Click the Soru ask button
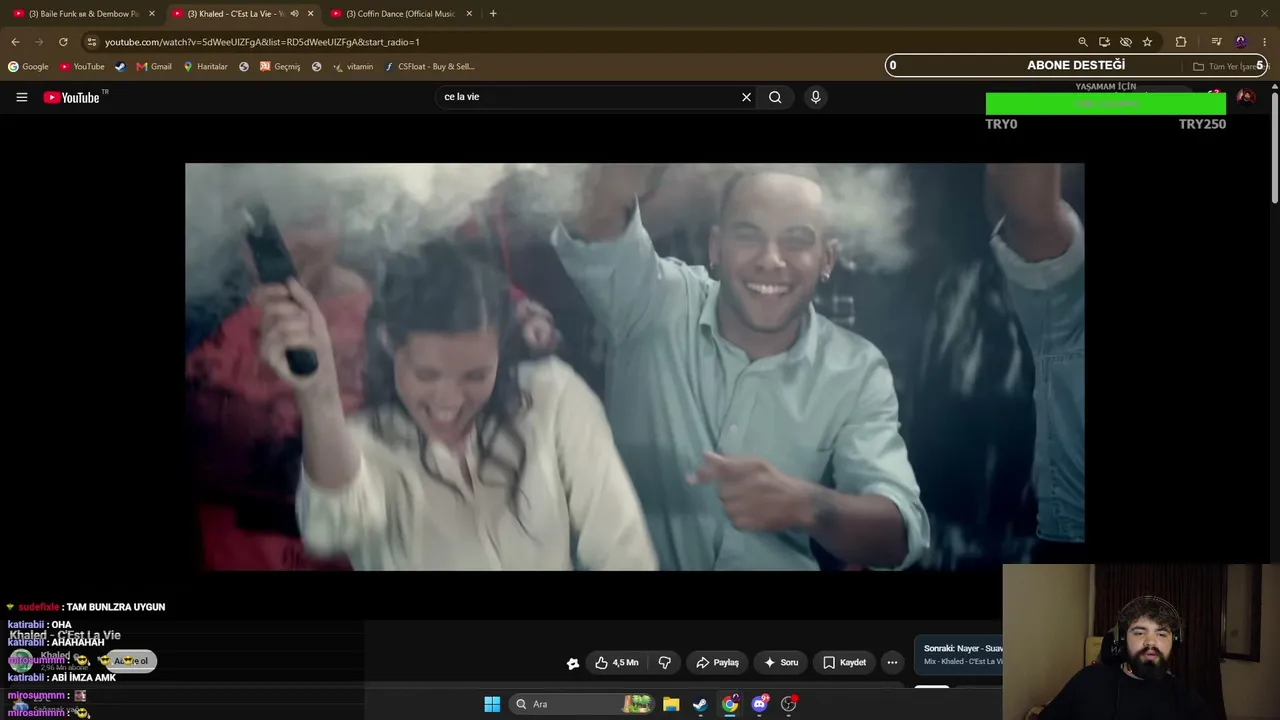This screenshot has height=720, width=1280. [x=781, y=662]
